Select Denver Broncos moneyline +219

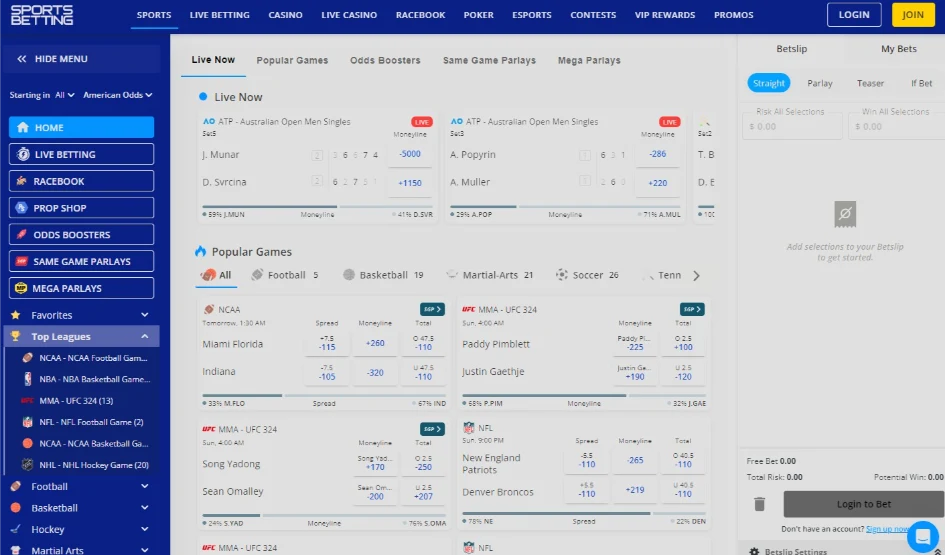pos(635,490)
